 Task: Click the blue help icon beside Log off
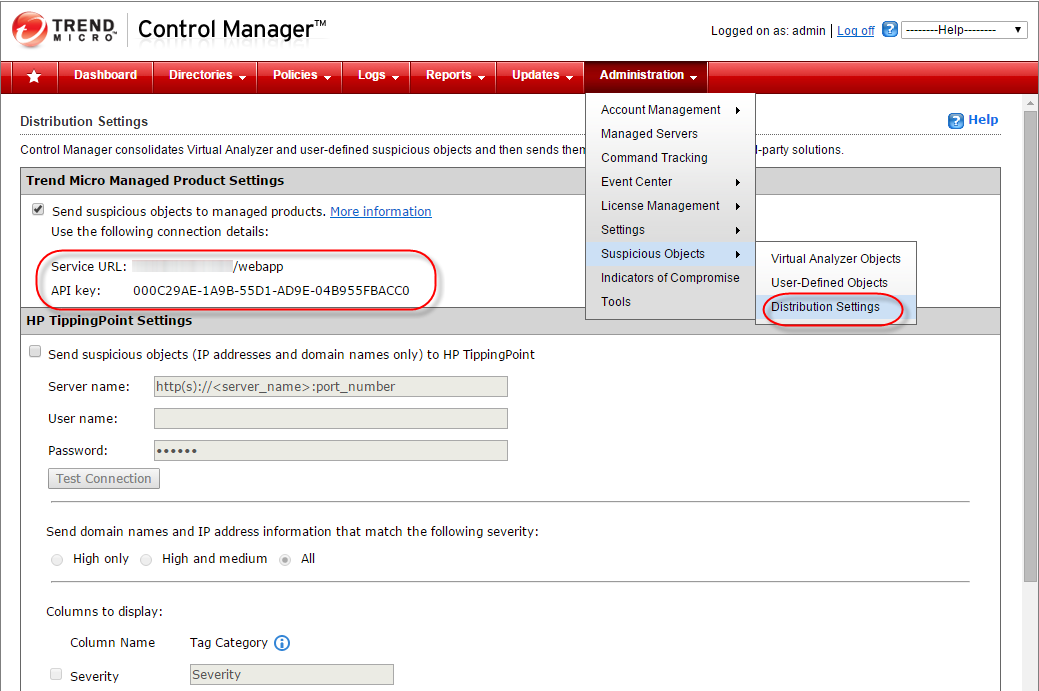click(889, 30)
